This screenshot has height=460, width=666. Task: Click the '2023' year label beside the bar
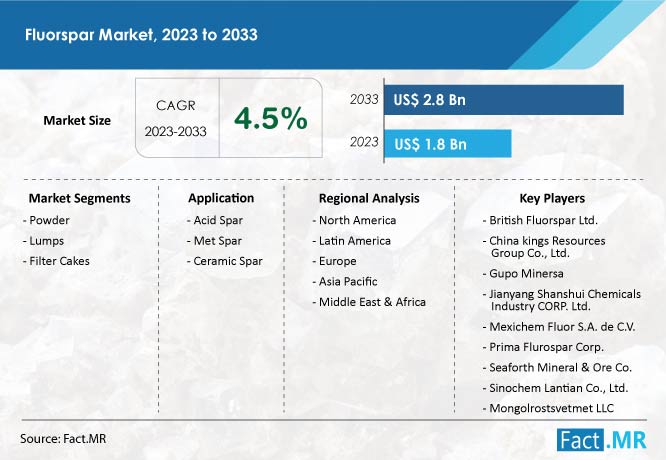(x=364, y=142)
